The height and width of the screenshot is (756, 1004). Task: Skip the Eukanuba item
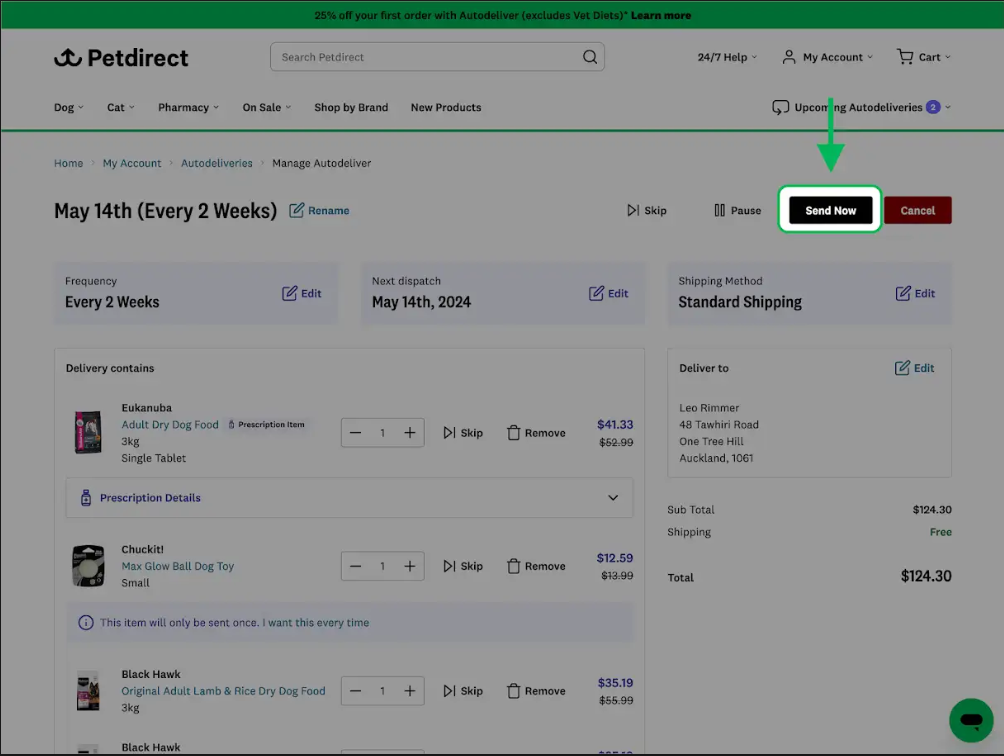(x=463, y=433)
